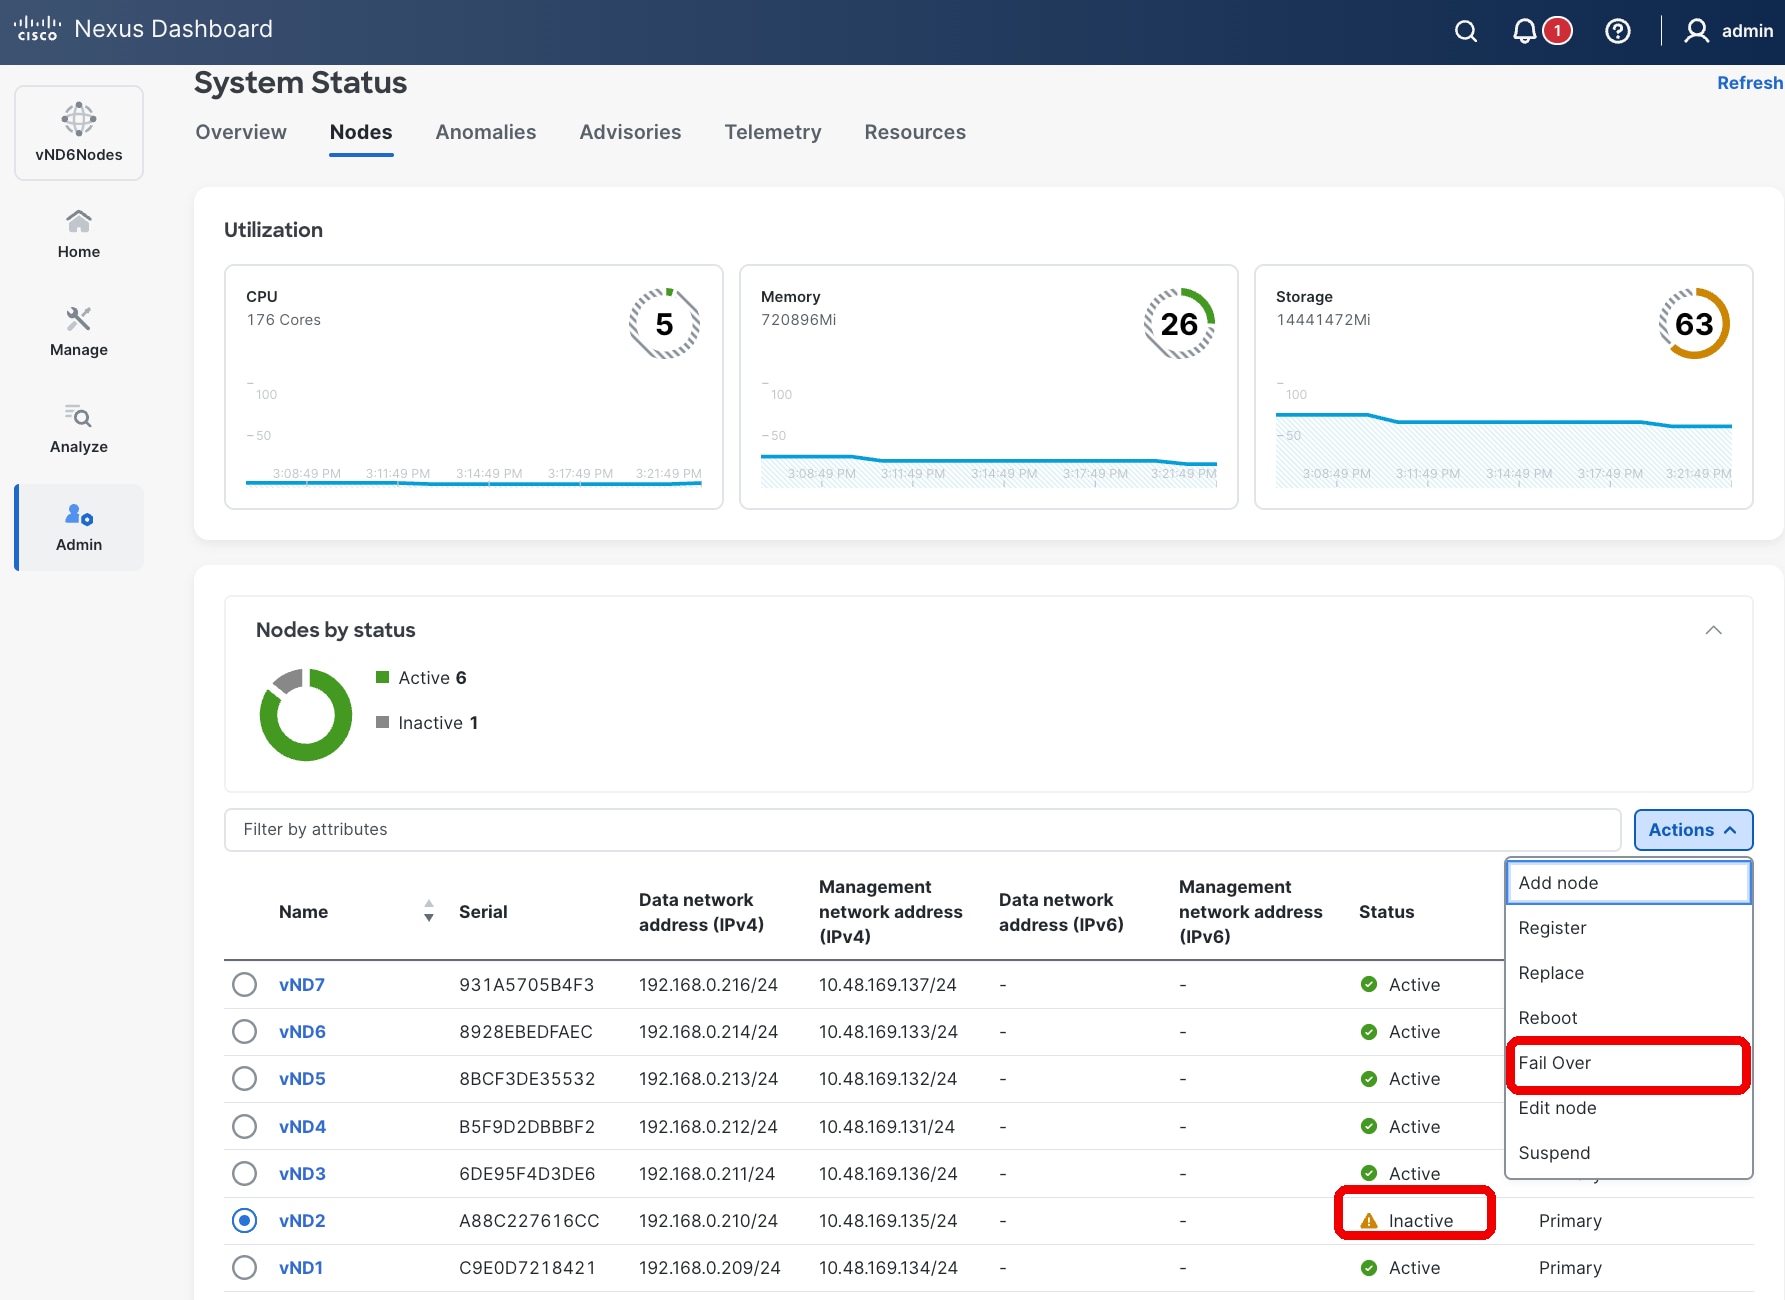Image resolution: width=1785 pixels, height=1300 pixels.
Task: Click the Refresh link
Action: click(1750, 83)
